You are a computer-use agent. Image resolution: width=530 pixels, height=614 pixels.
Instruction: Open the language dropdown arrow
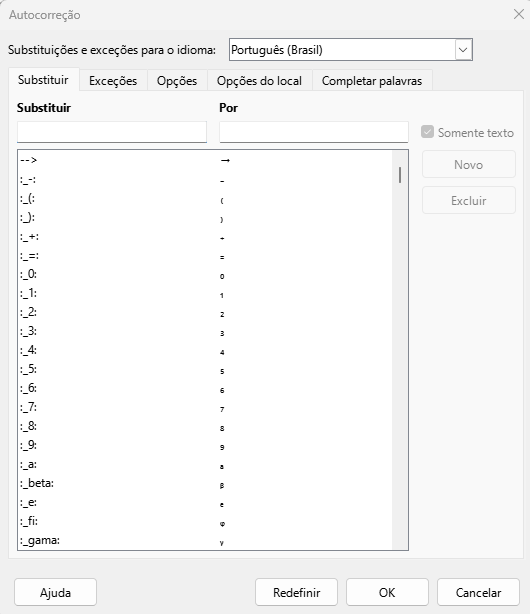coord(463,50)
